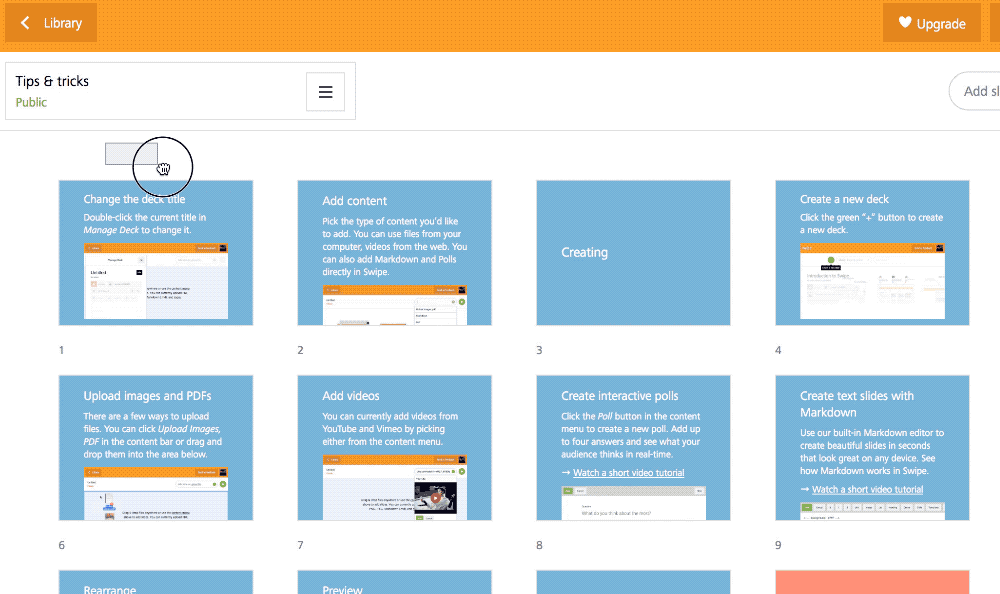Click the Public visibility label
This screenshot has height=594, width=1000.
coord(31,102)
